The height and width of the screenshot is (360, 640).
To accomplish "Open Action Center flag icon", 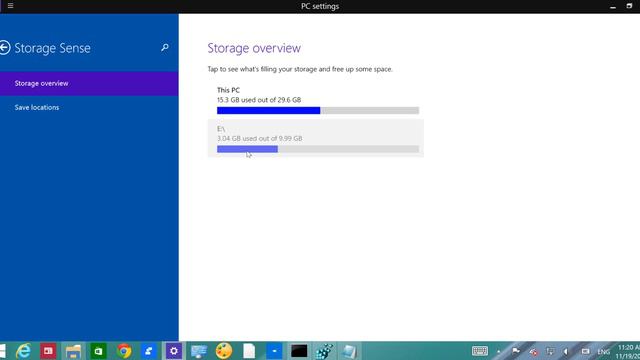I will point(516,351).
